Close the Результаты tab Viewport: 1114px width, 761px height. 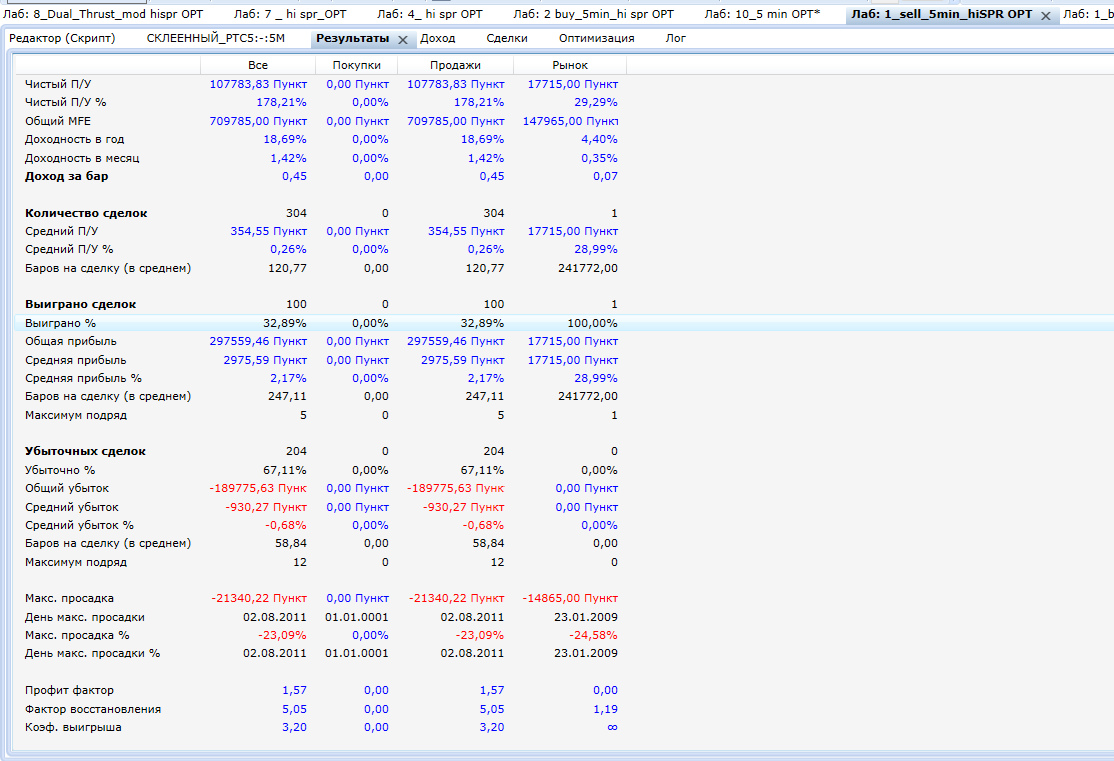click(402, 39)
